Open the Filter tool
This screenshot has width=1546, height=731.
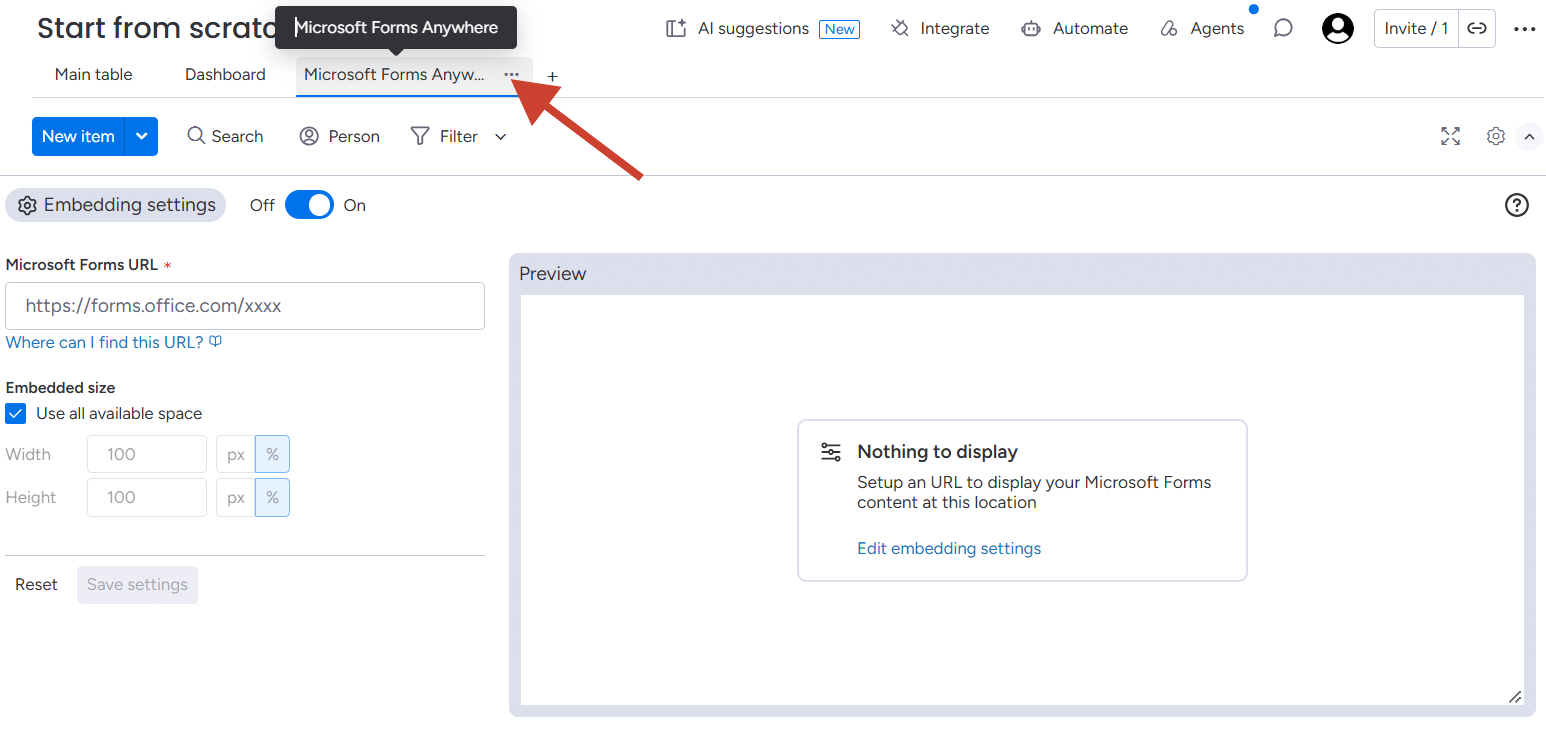[445, 136]
